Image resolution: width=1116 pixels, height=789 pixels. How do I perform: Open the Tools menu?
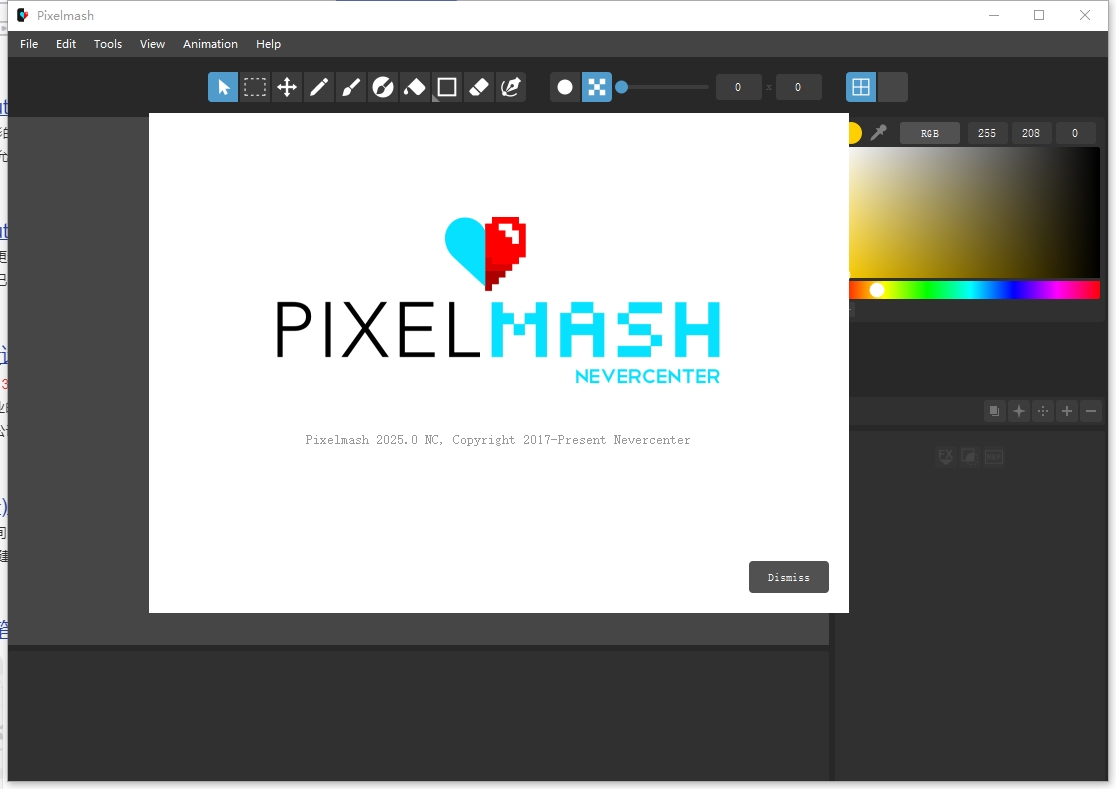108,44
